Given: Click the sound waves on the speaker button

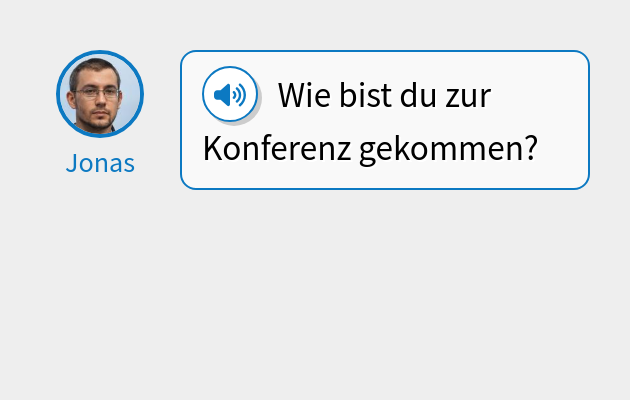Looking at the screenshot, I should click(x=238, y=95).
